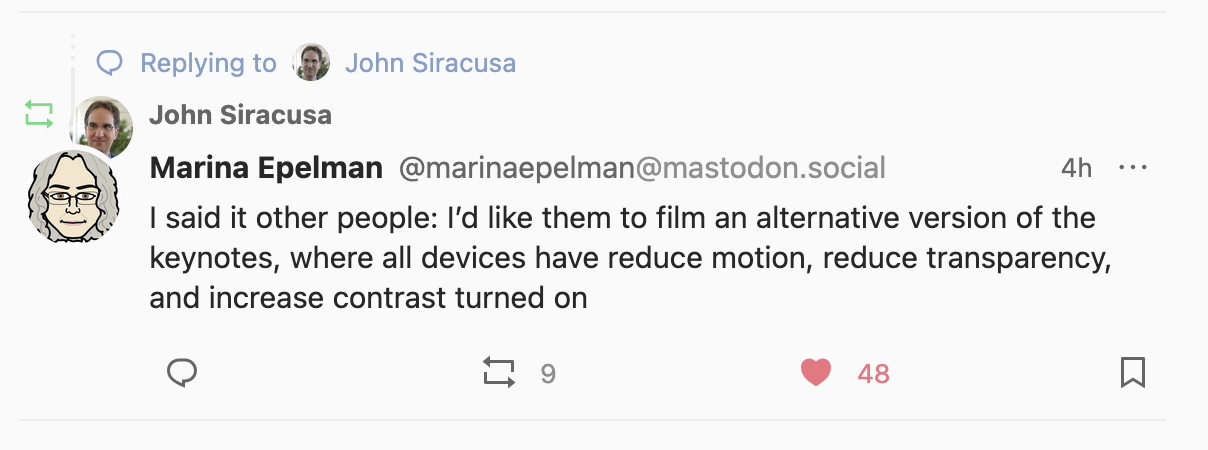Open the three-dot more options menu
This screenshot has height=450, width=1208.
pos(1132,168)
